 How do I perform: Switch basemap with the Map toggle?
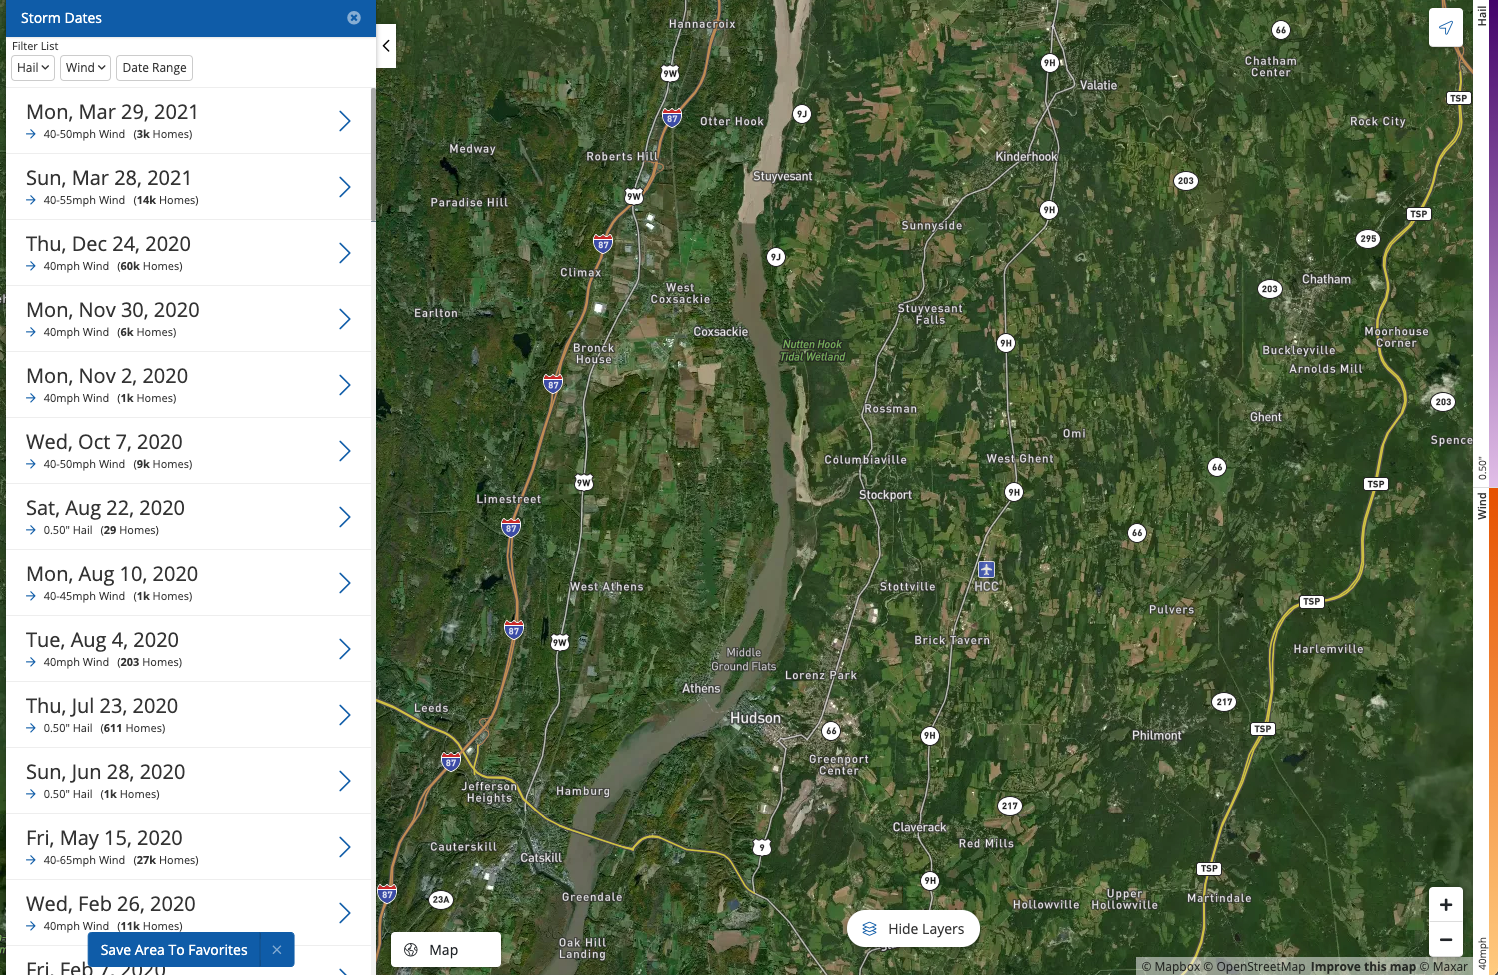[446, 950]
